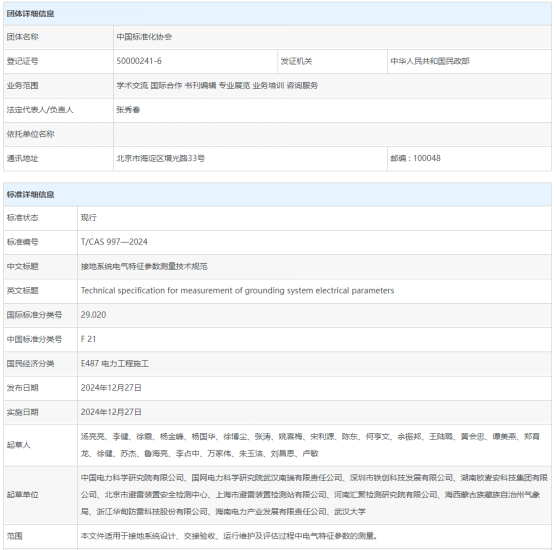Image resolution: width=554 pixels, height=550 pixels.
Task: Click the Chinese title 接地系统电气特征参数测量技术规范
Action: point(144,266)
